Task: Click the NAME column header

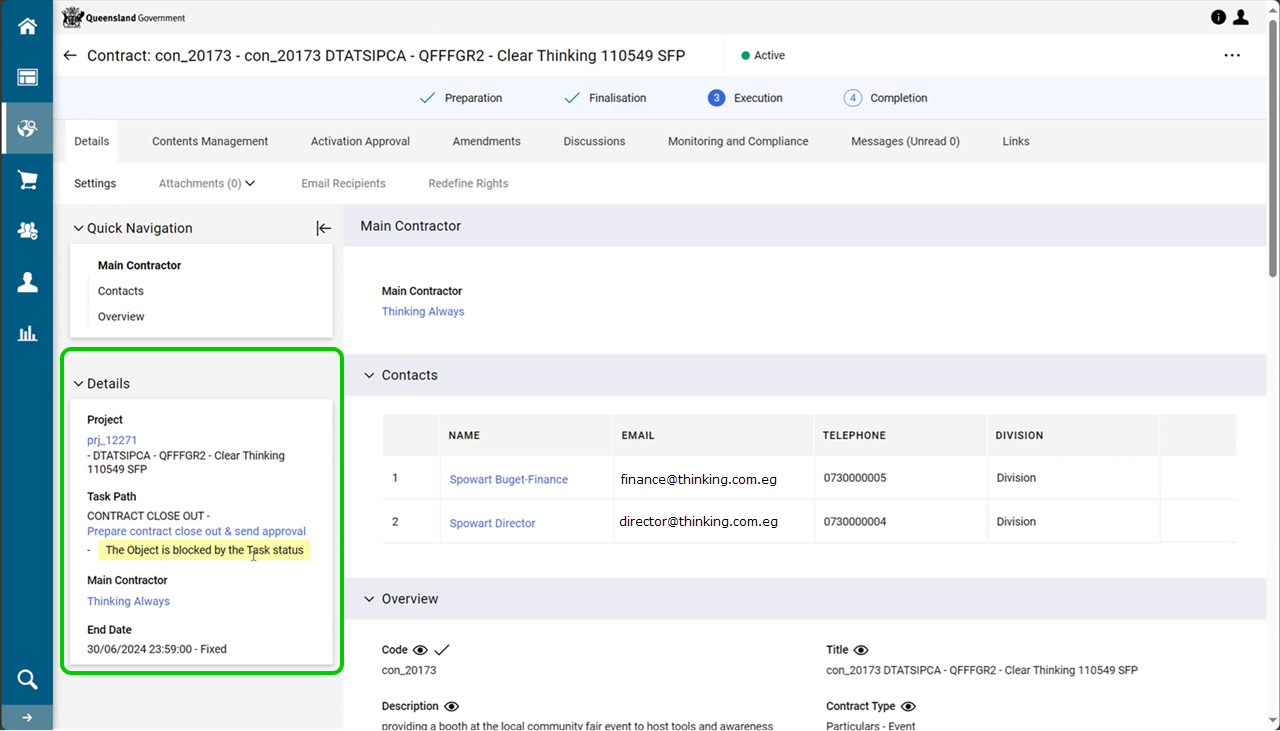Action: 464,435
